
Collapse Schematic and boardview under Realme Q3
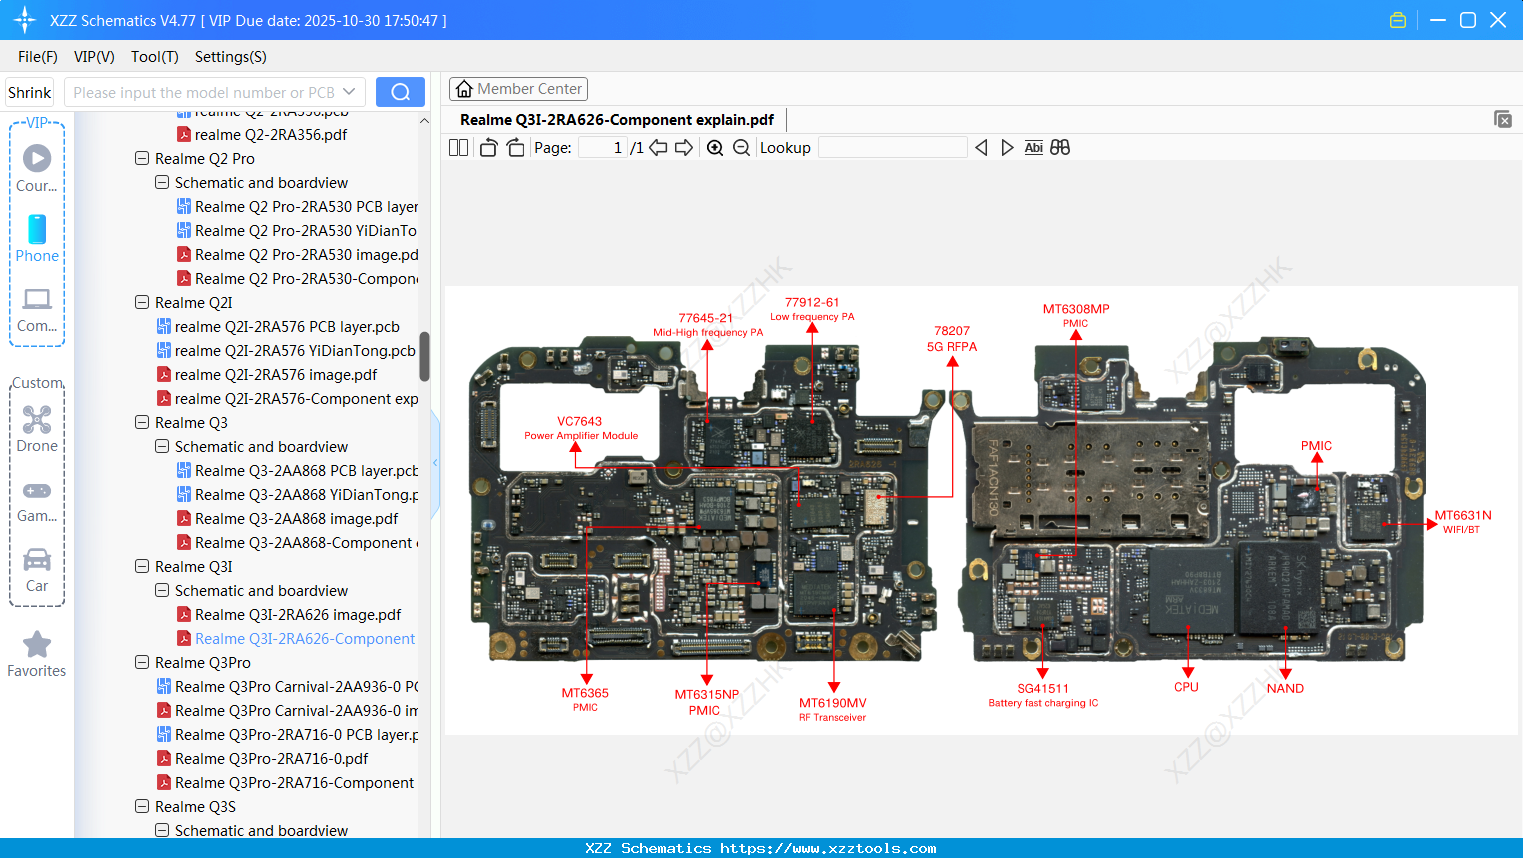162,447
